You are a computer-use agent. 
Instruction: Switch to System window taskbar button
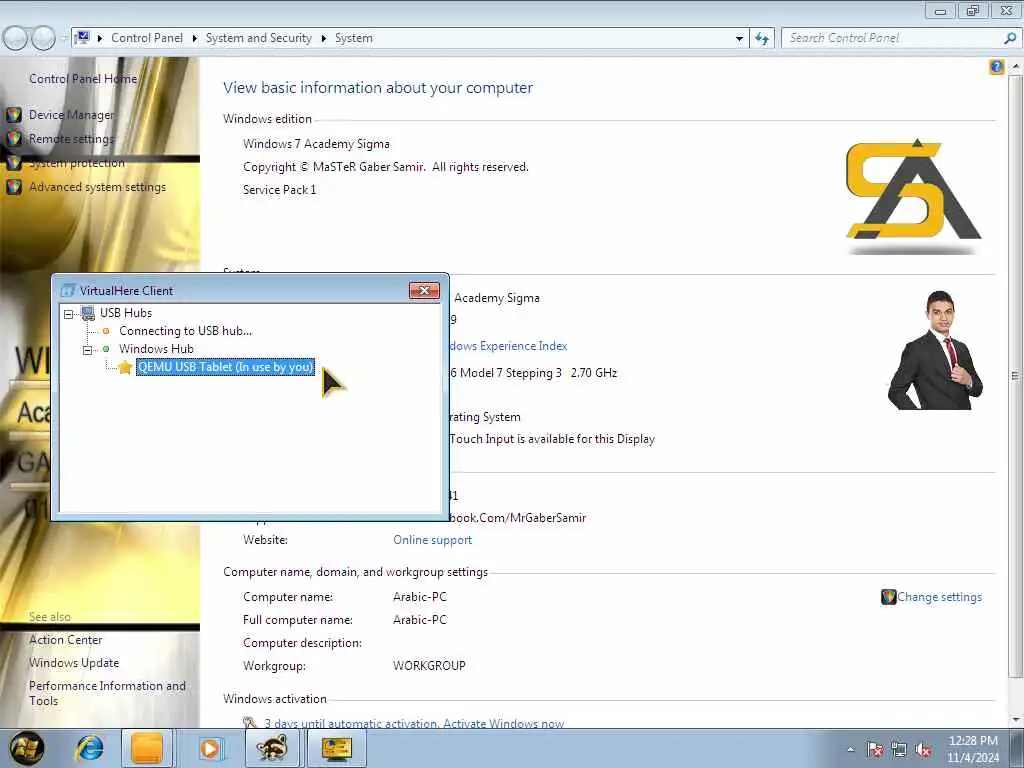[x=336, y=748]
